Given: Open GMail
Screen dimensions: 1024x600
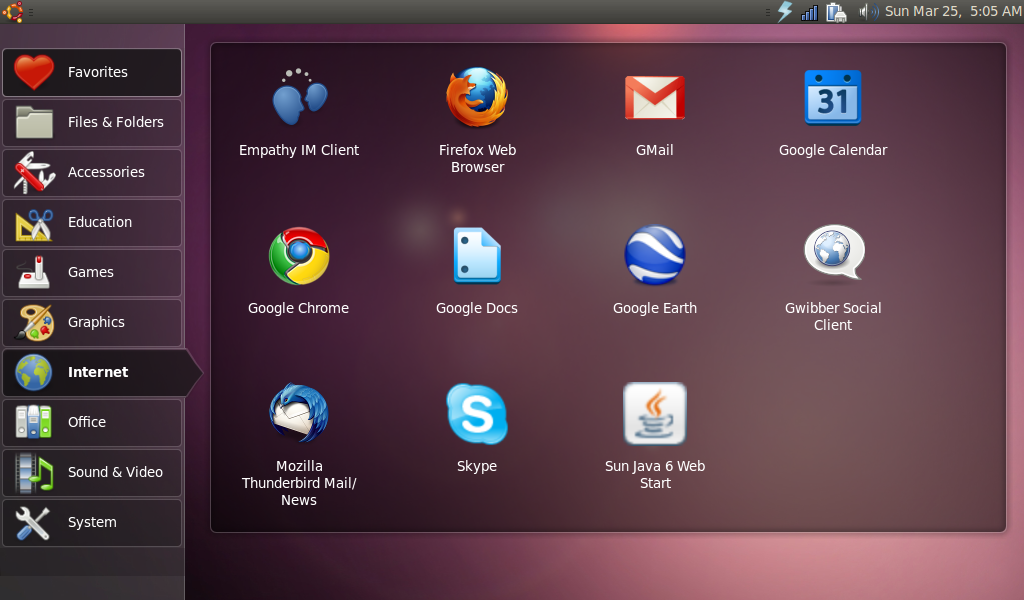Looking at the screenshot, I should [655, 98].
